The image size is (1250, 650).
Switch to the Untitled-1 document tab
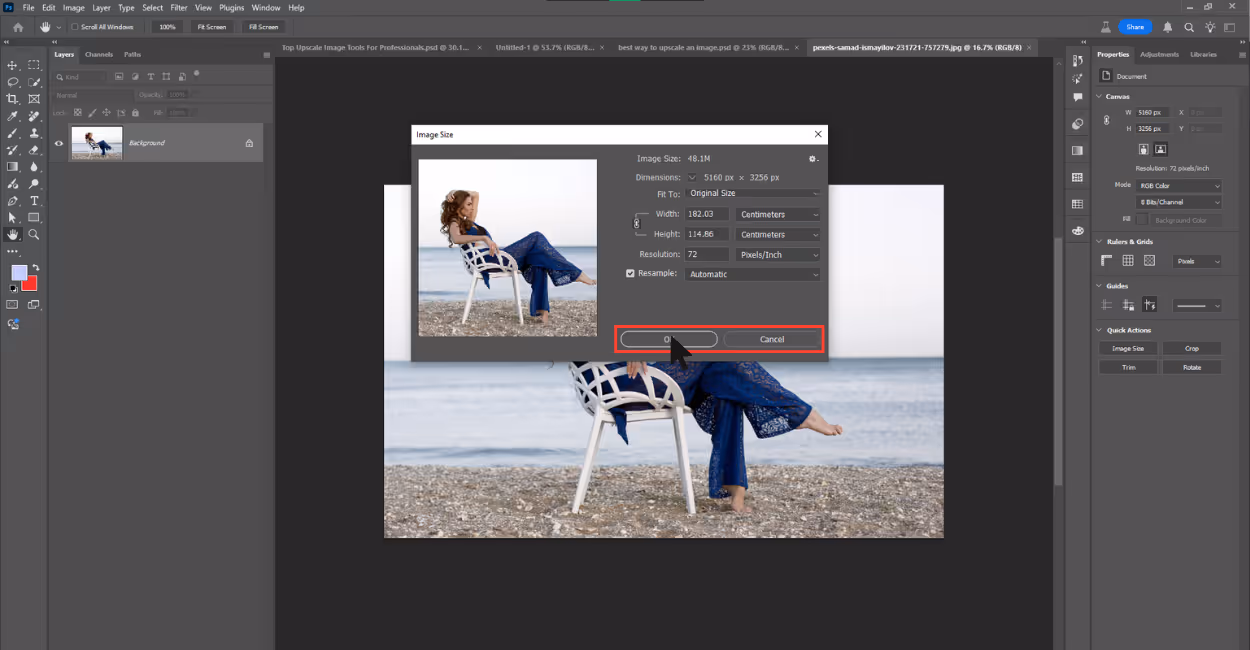[548, 47]
